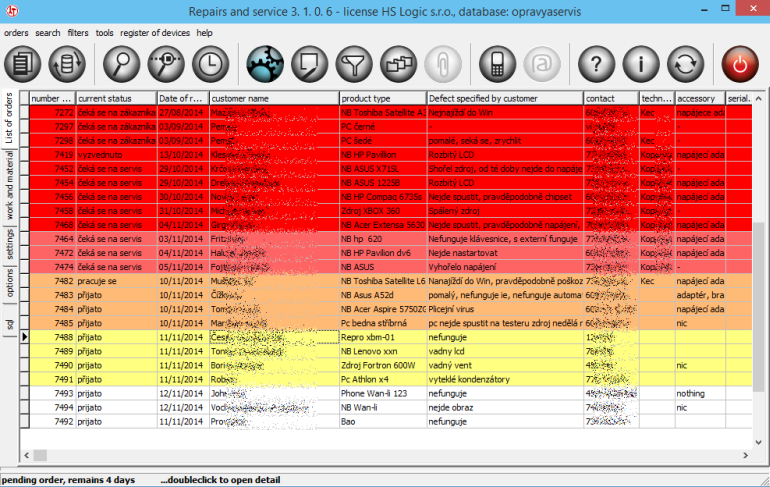Click product 'Pc bedna stříbrná'
This screenshot has width=770, height=487.
383,323
